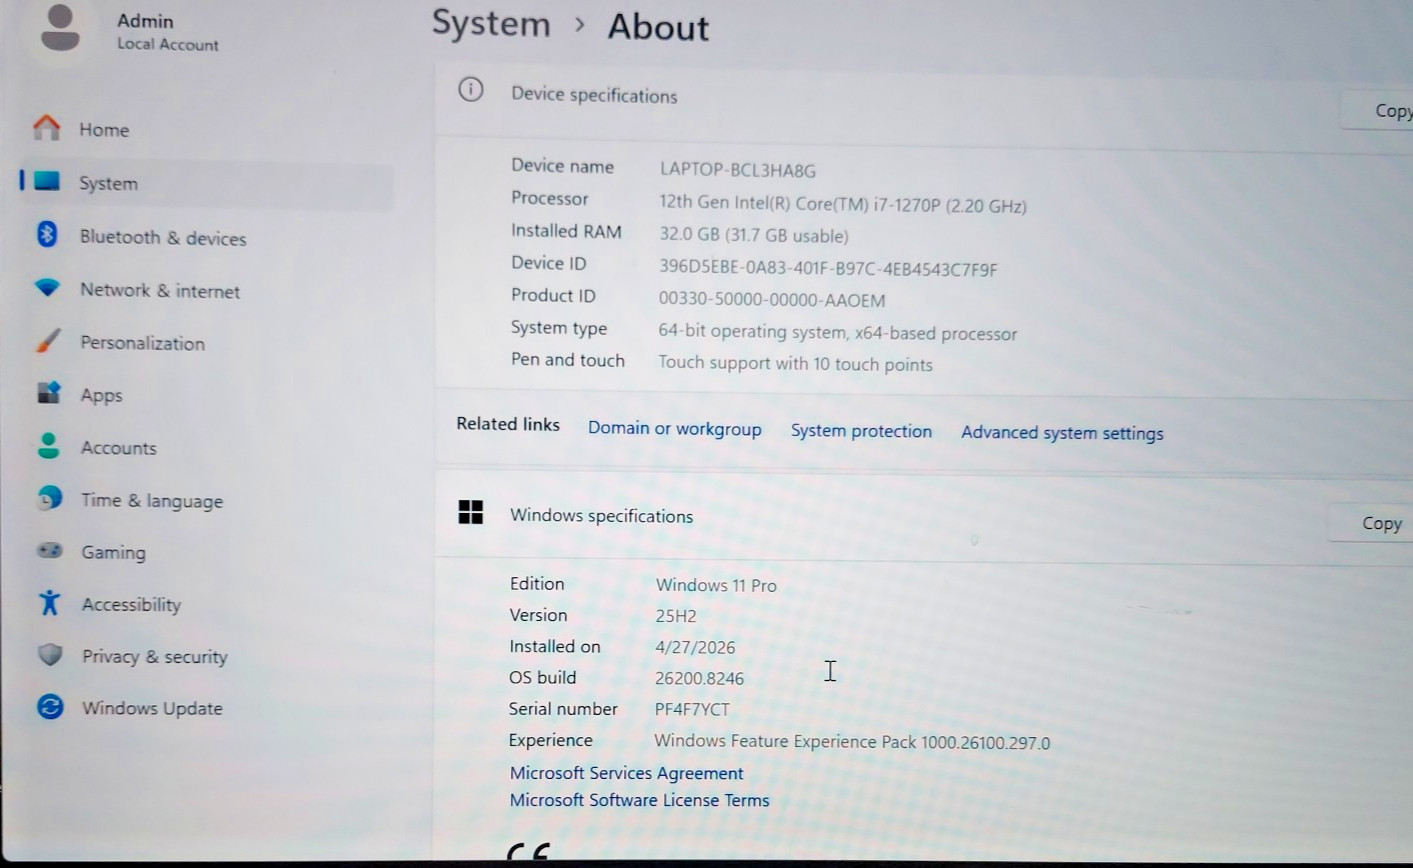Collapse the Windows specifications header
Screen dimensions: 1413x868
924,518
